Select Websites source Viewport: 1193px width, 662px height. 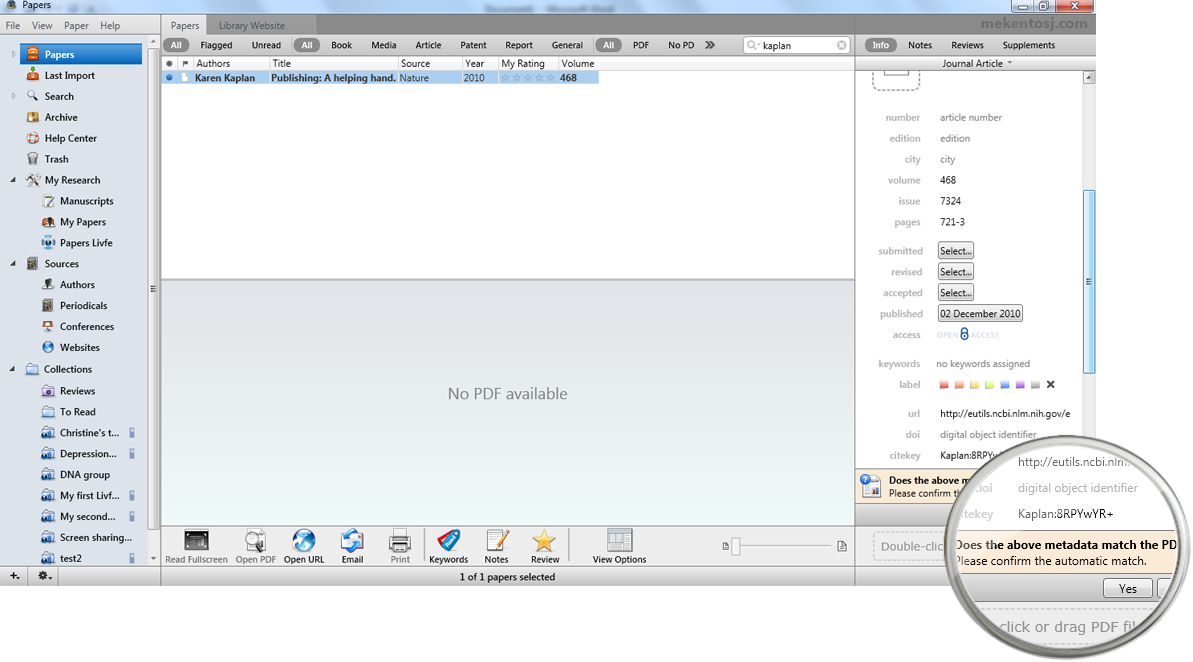(x=79, y=348)
